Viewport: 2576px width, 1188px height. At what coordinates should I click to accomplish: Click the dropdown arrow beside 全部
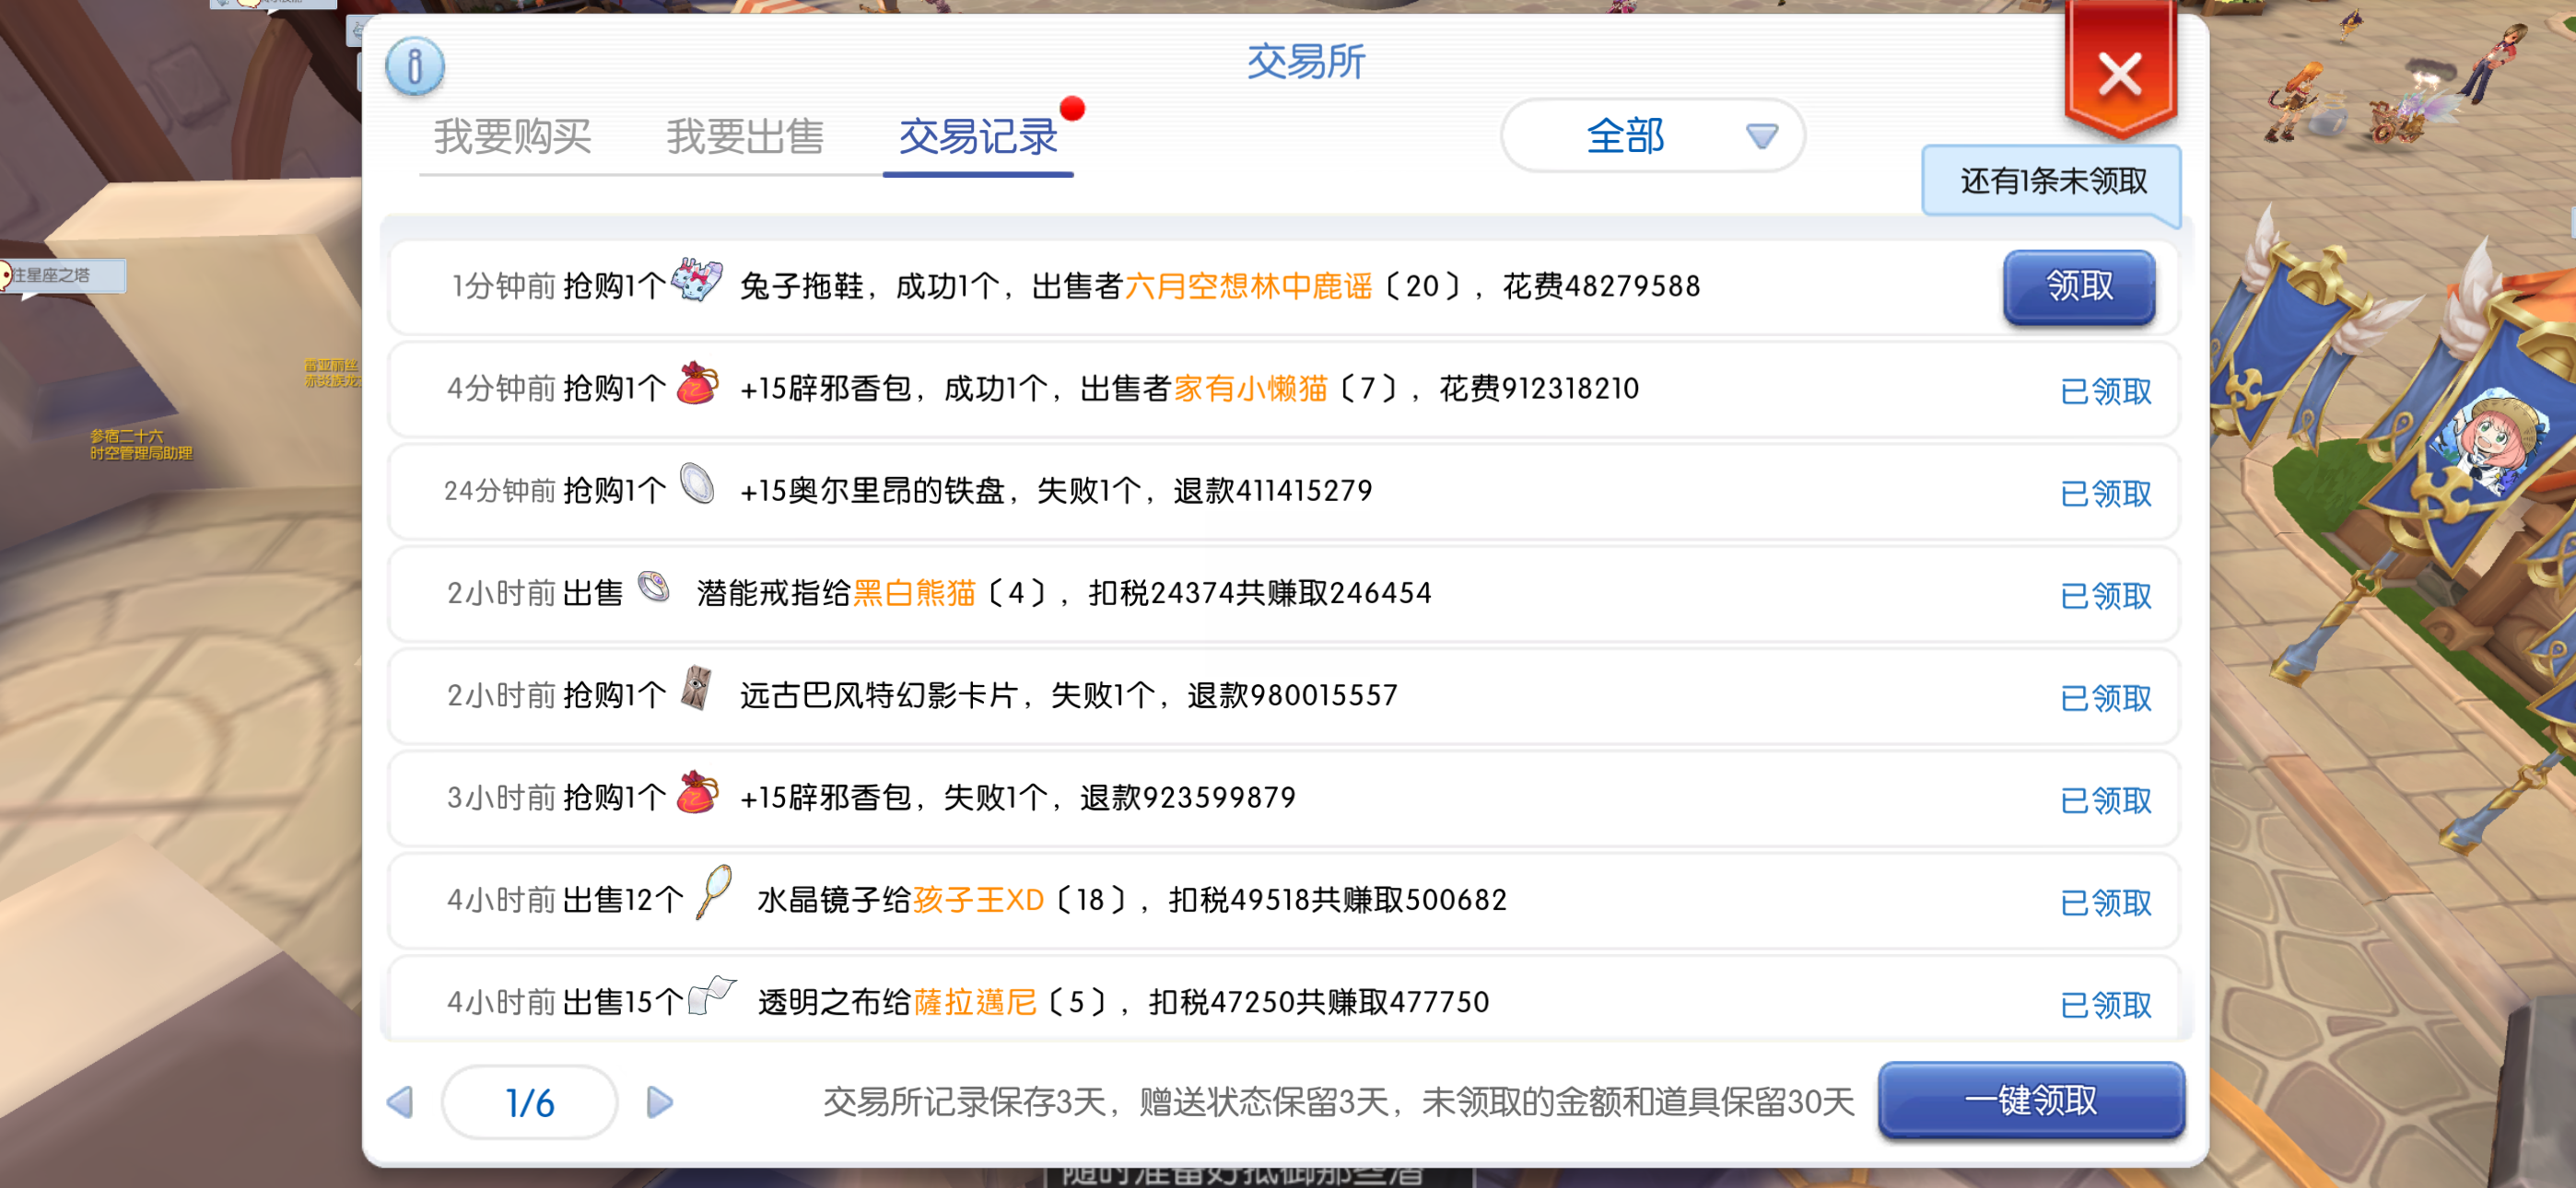click(1761, 136)
